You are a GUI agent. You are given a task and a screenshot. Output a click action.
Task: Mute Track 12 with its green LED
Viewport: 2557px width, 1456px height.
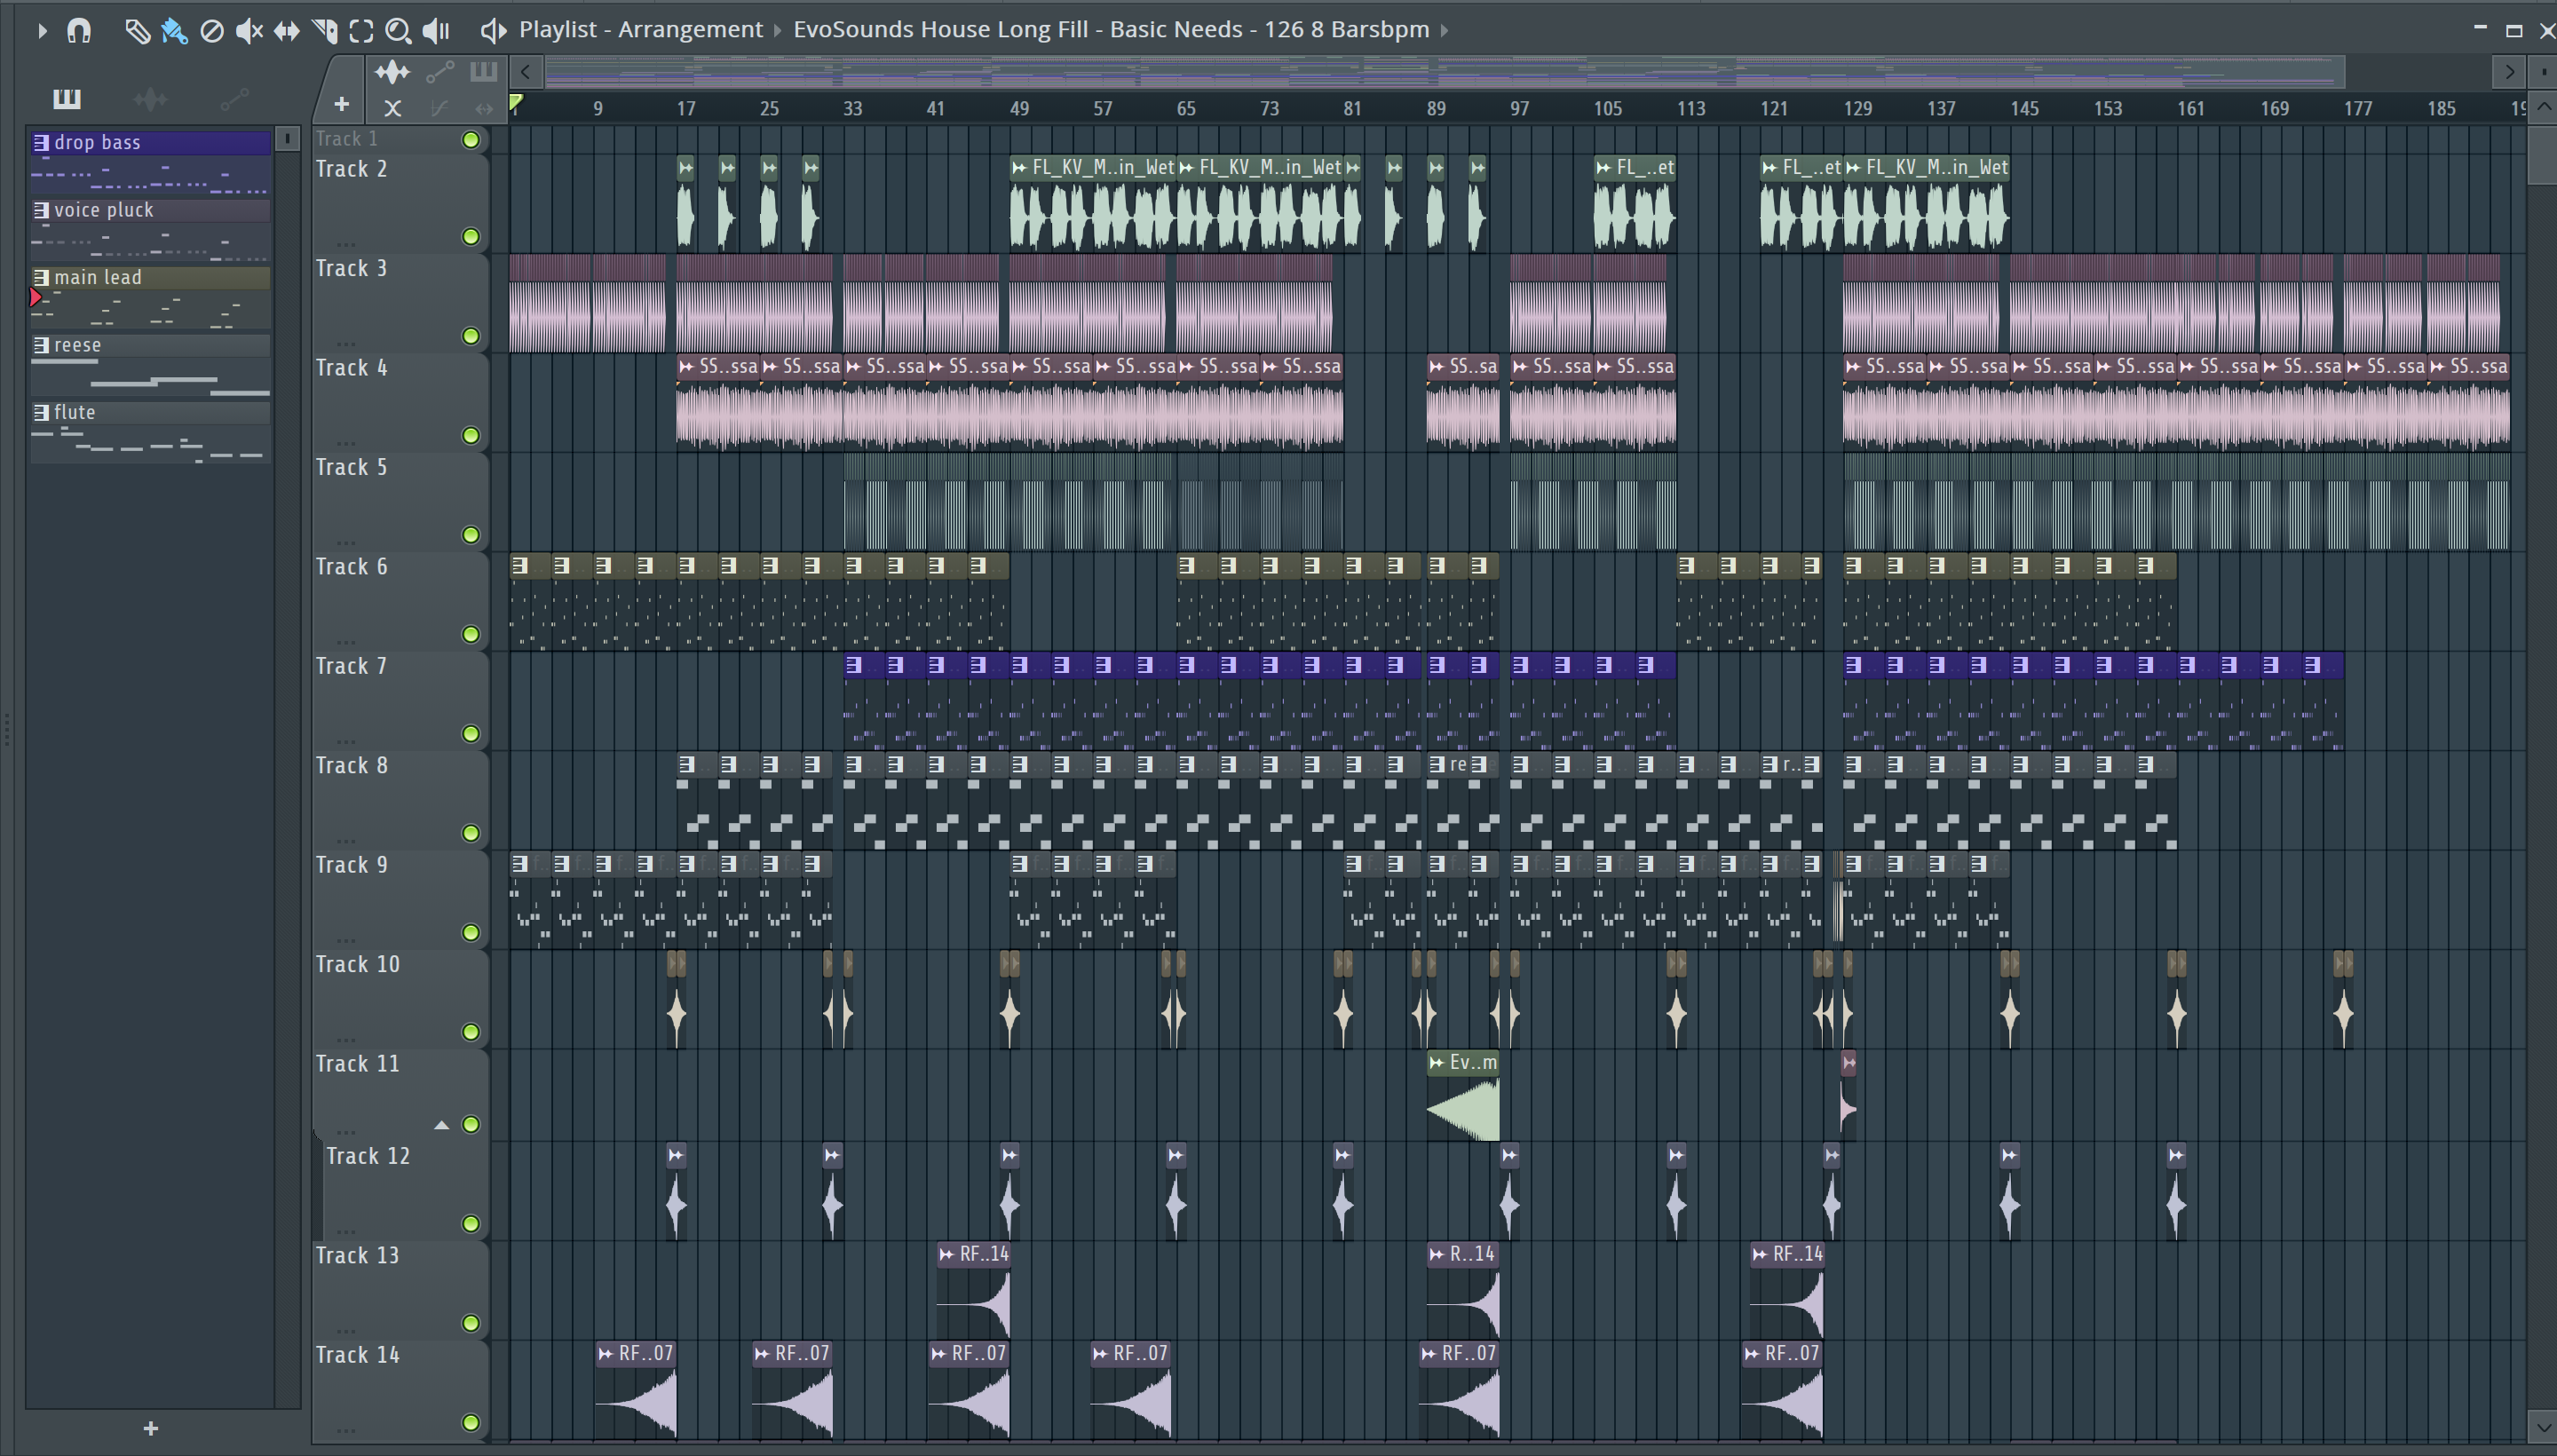[471, 1224]
